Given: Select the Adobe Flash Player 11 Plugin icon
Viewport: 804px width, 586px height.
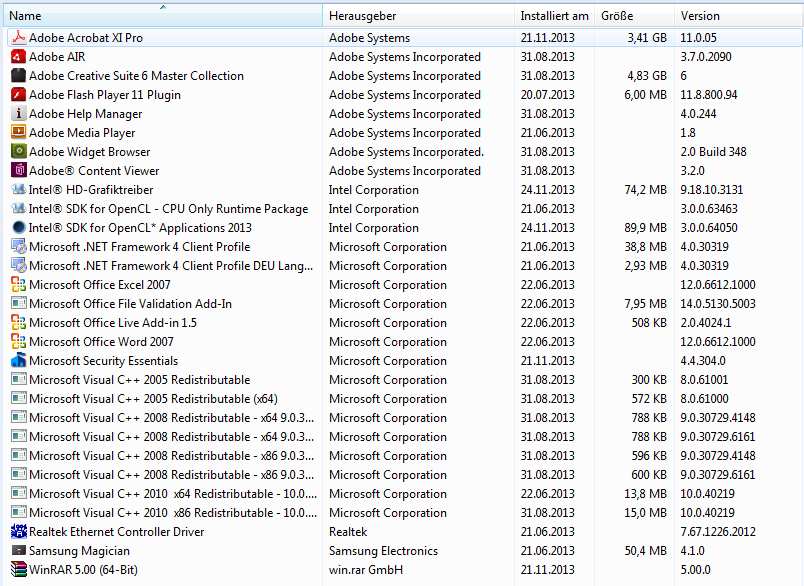Looking at the screenshot, I should tap(18, 94).
